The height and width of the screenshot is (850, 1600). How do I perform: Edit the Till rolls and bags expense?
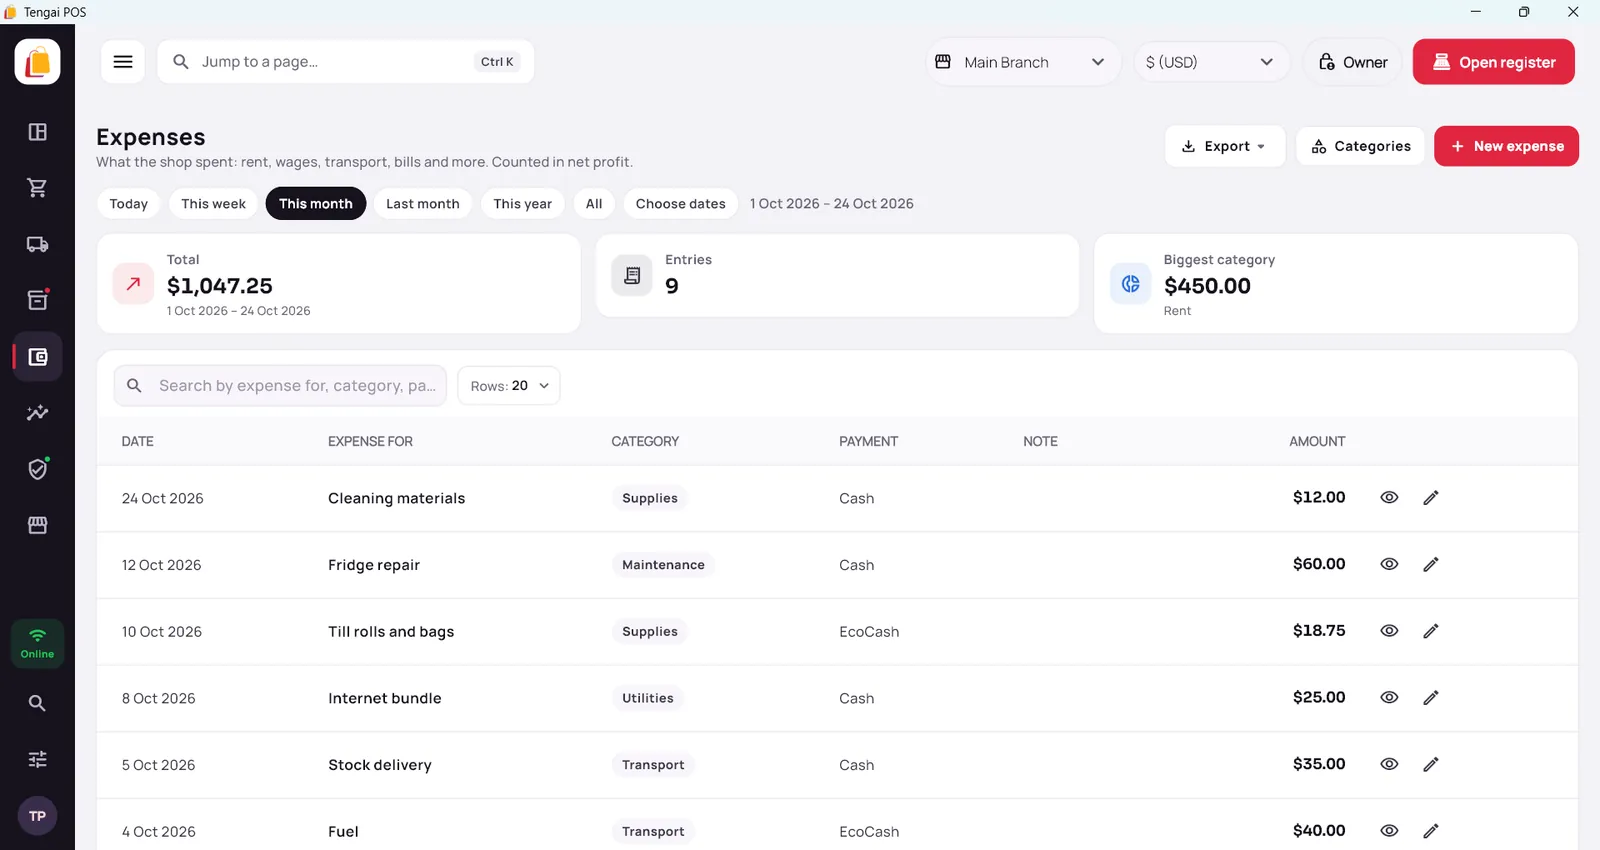[x=1431, y=631]
